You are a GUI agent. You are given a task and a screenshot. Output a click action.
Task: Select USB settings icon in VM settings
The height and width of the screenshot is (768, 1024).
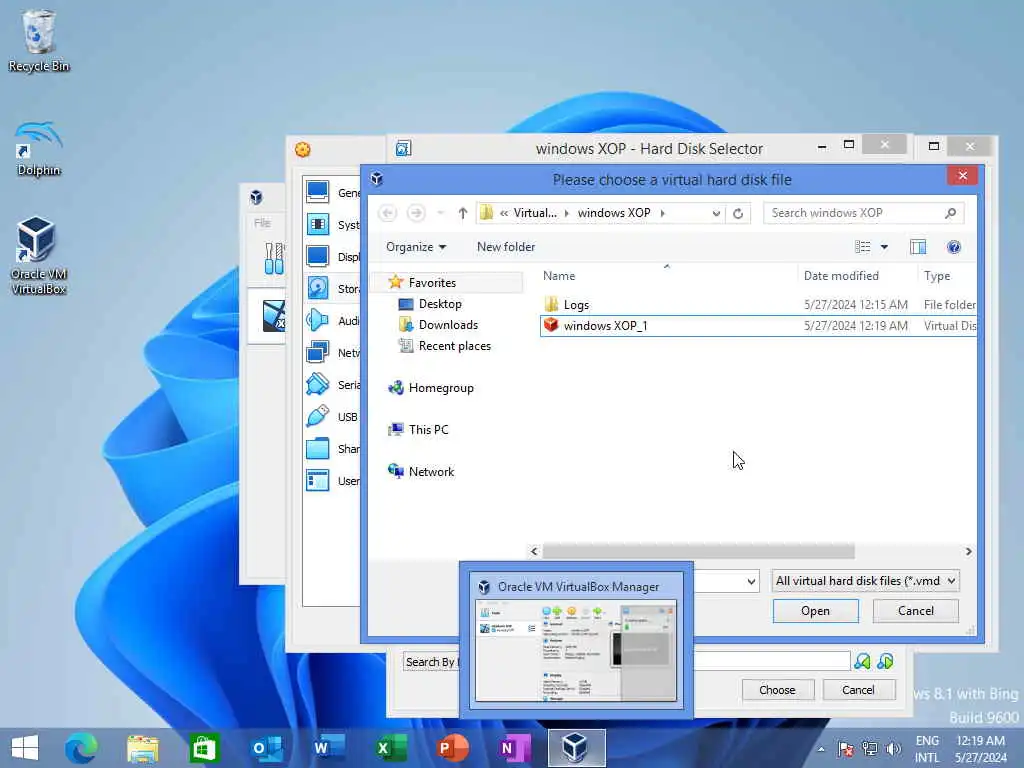click(x=318, y=416)
